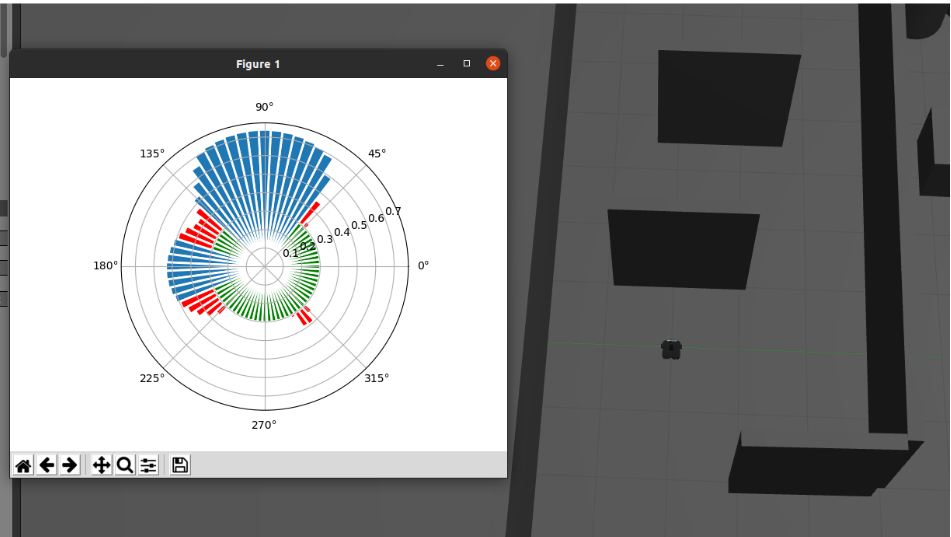Click the 270° label on polar plot
This screenshot has width=951, height=537.
click(264, 425)
